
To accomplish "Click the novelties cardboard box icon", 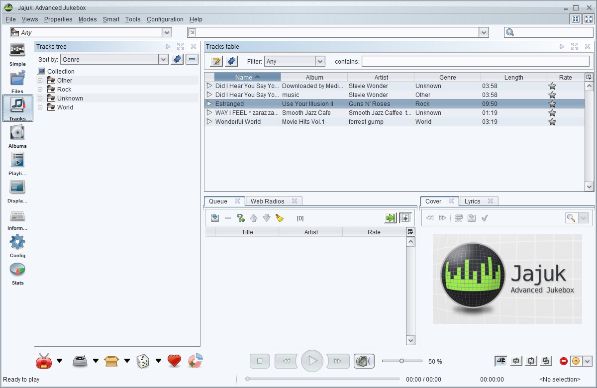I will 112,361.
